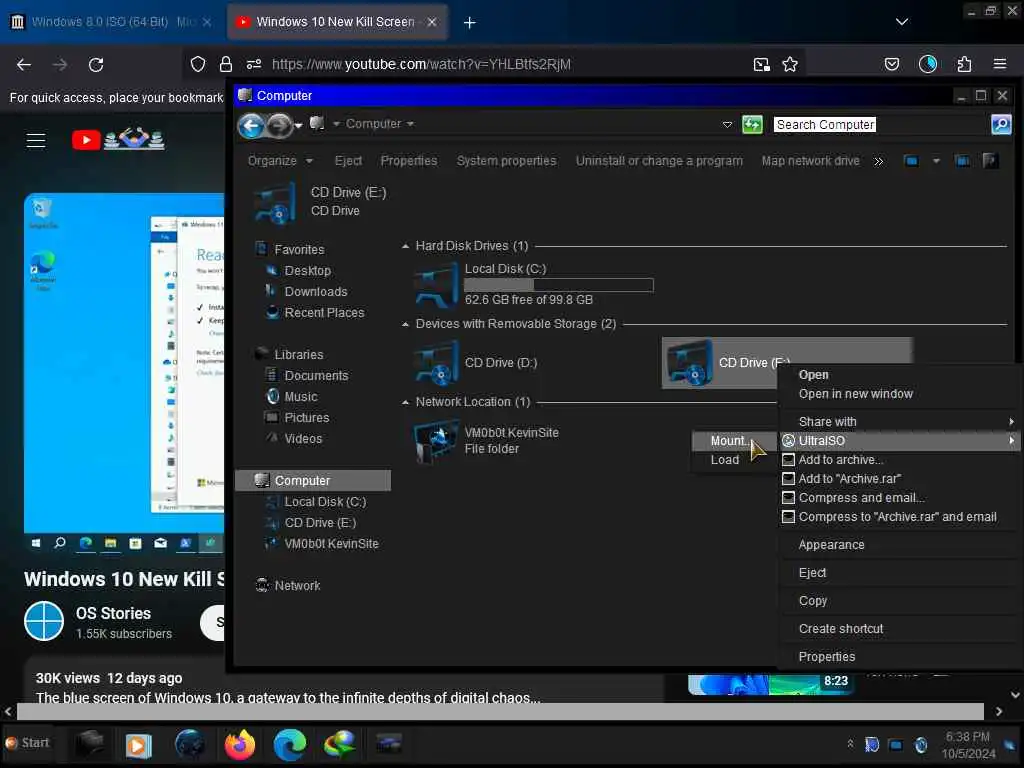The height and width of the screenshot is (768, 1024).
Task: Select the Local Disk (C:) drive icon
Action: pyautogui.click(x=436, y=284)
